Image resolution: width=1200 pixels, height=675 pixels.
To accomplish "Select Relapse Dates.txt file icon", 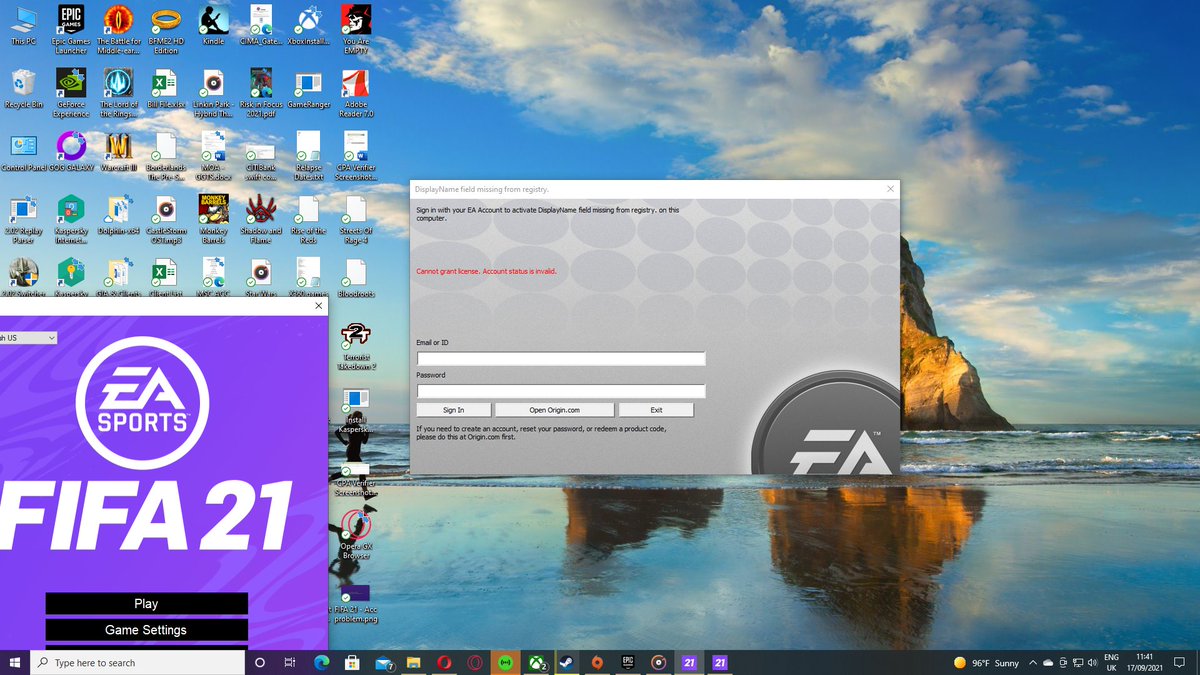I will [308, 155].
